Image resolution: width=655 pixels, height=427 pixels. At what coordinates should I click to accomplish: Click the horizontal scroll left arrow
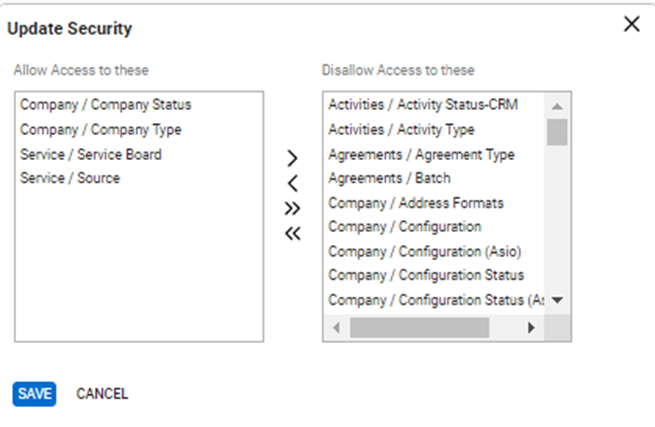click(335, 327)
